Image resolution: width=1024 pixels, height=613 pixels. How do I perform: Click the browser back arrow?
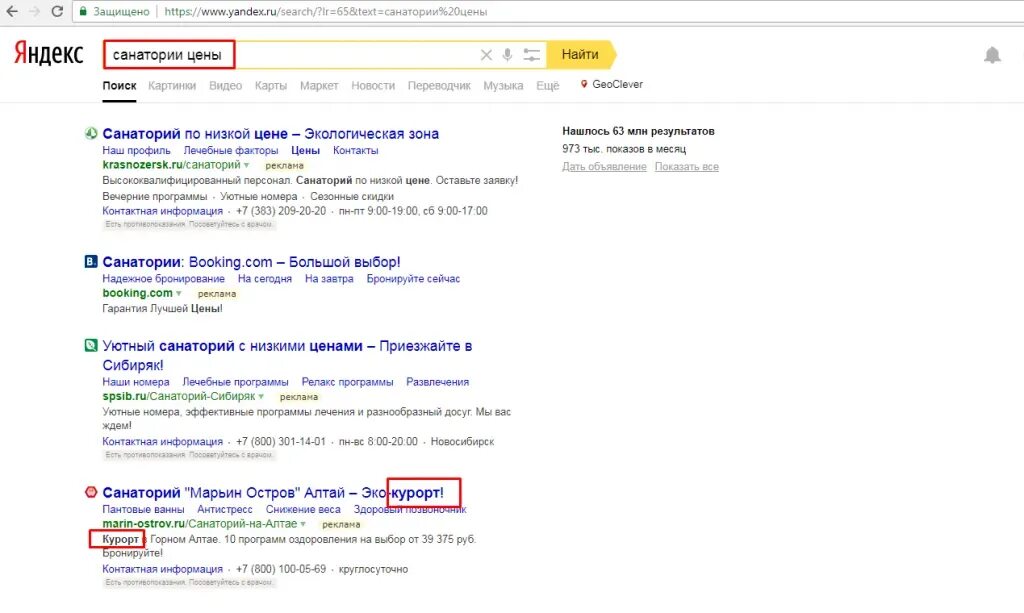pyautogui.click(x=12, y=11)
